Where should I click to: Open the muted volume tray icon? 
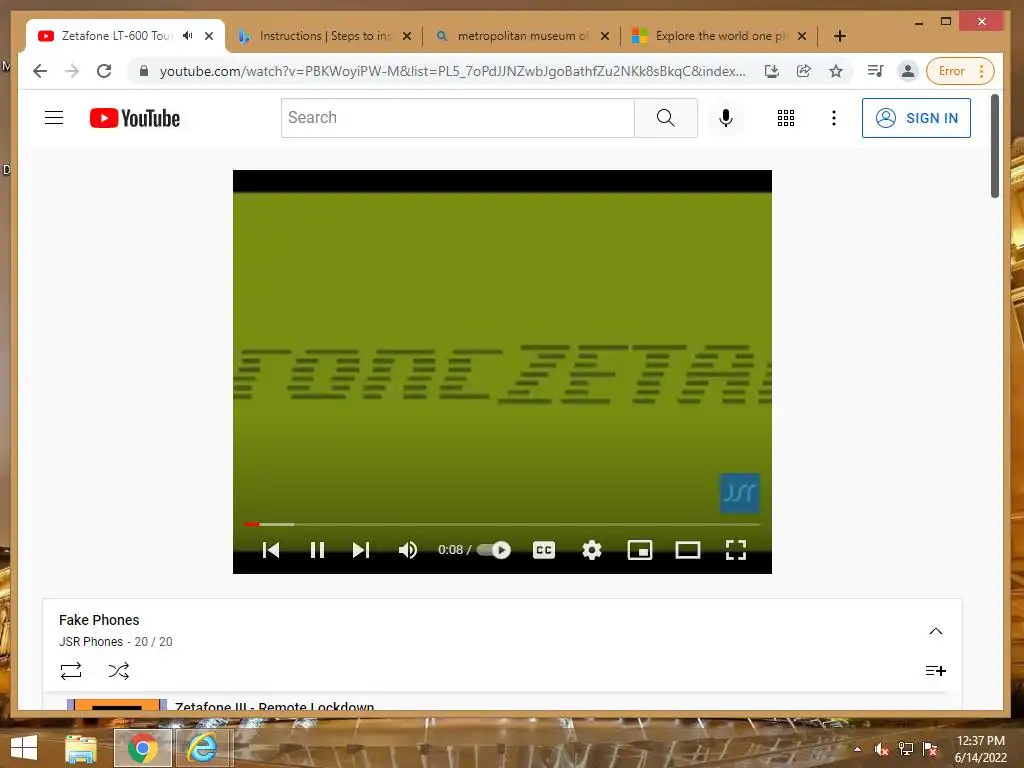click(882, 749)
